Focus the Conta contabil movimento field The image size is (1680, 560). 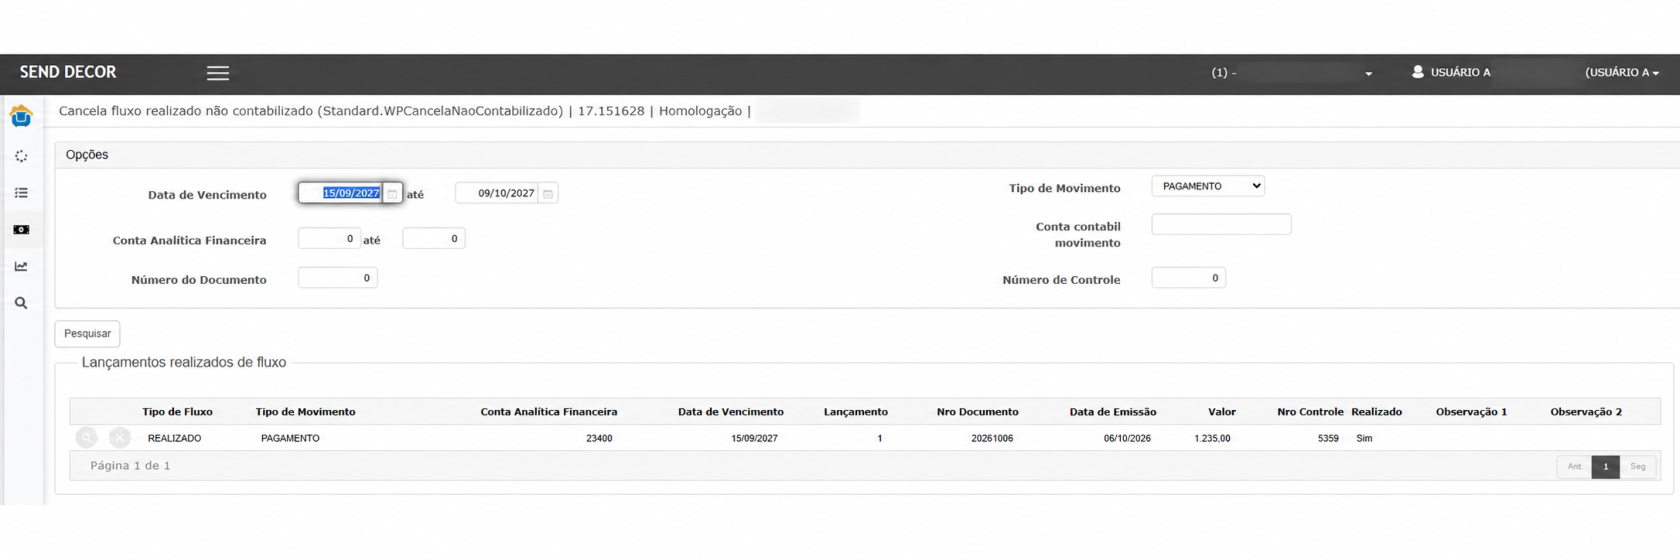(x=1221, y=225)
